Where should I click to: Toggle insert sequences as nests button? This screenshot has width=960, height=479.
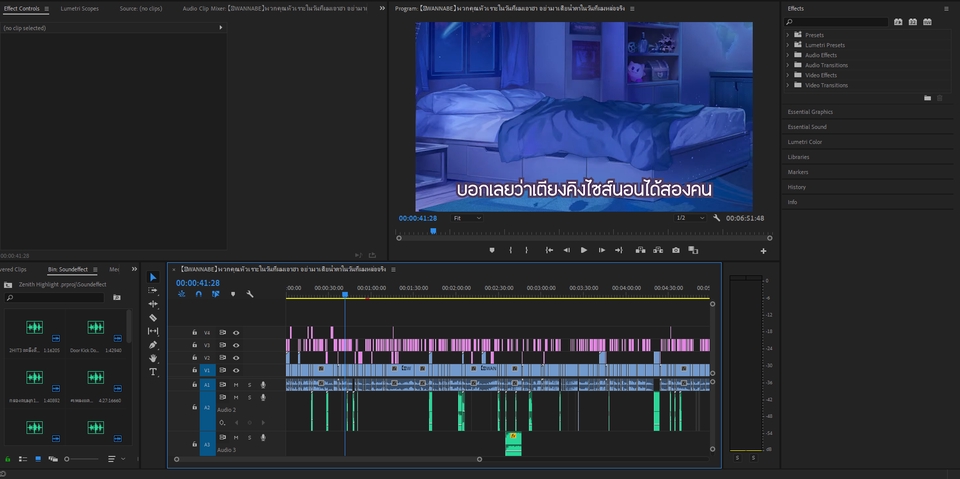(182, 294)
